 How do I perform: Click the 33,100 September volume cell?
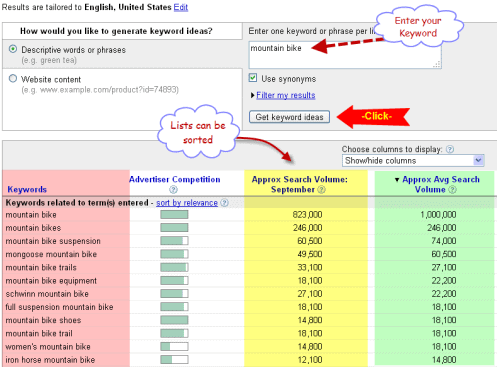(x=310, y=267)
